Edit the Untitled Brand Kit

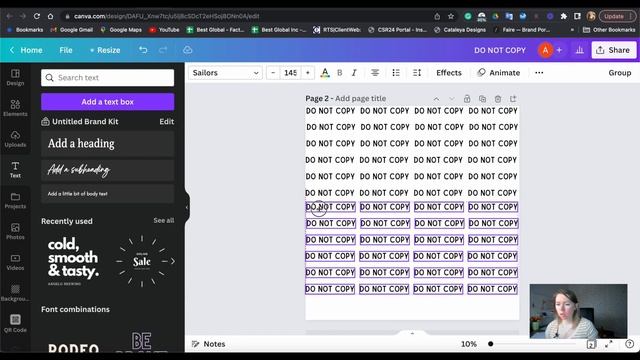click(167, 122)
